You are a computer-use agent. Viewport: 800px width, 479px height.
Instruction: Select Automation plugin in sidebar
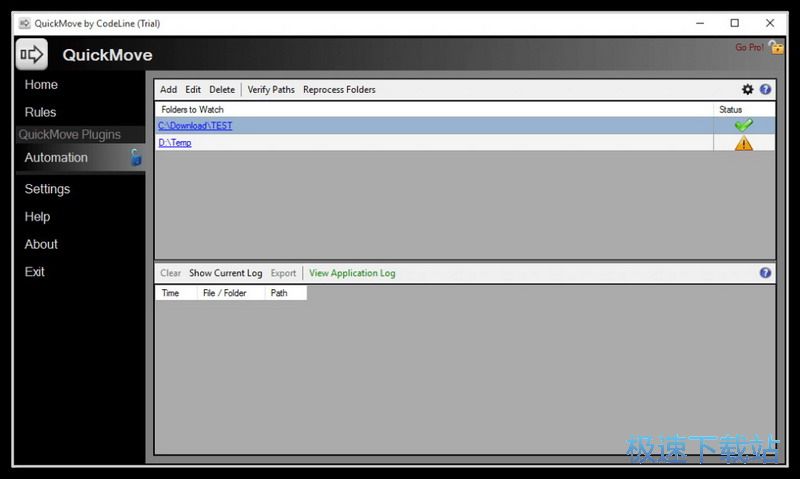point(56,157)
